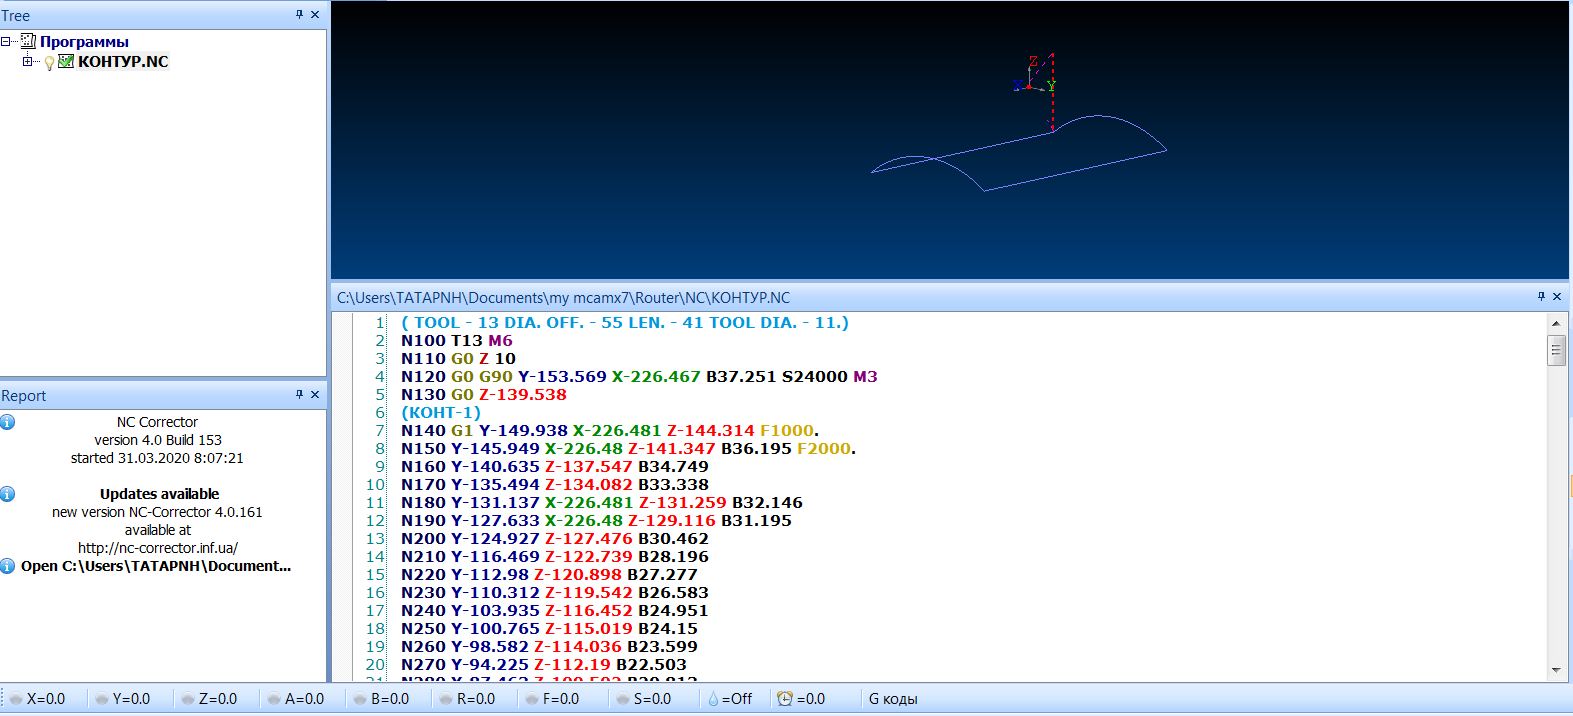Click the A=0.0 status bar indicator
Screen dimensions: 1573x716
(296, 699)
